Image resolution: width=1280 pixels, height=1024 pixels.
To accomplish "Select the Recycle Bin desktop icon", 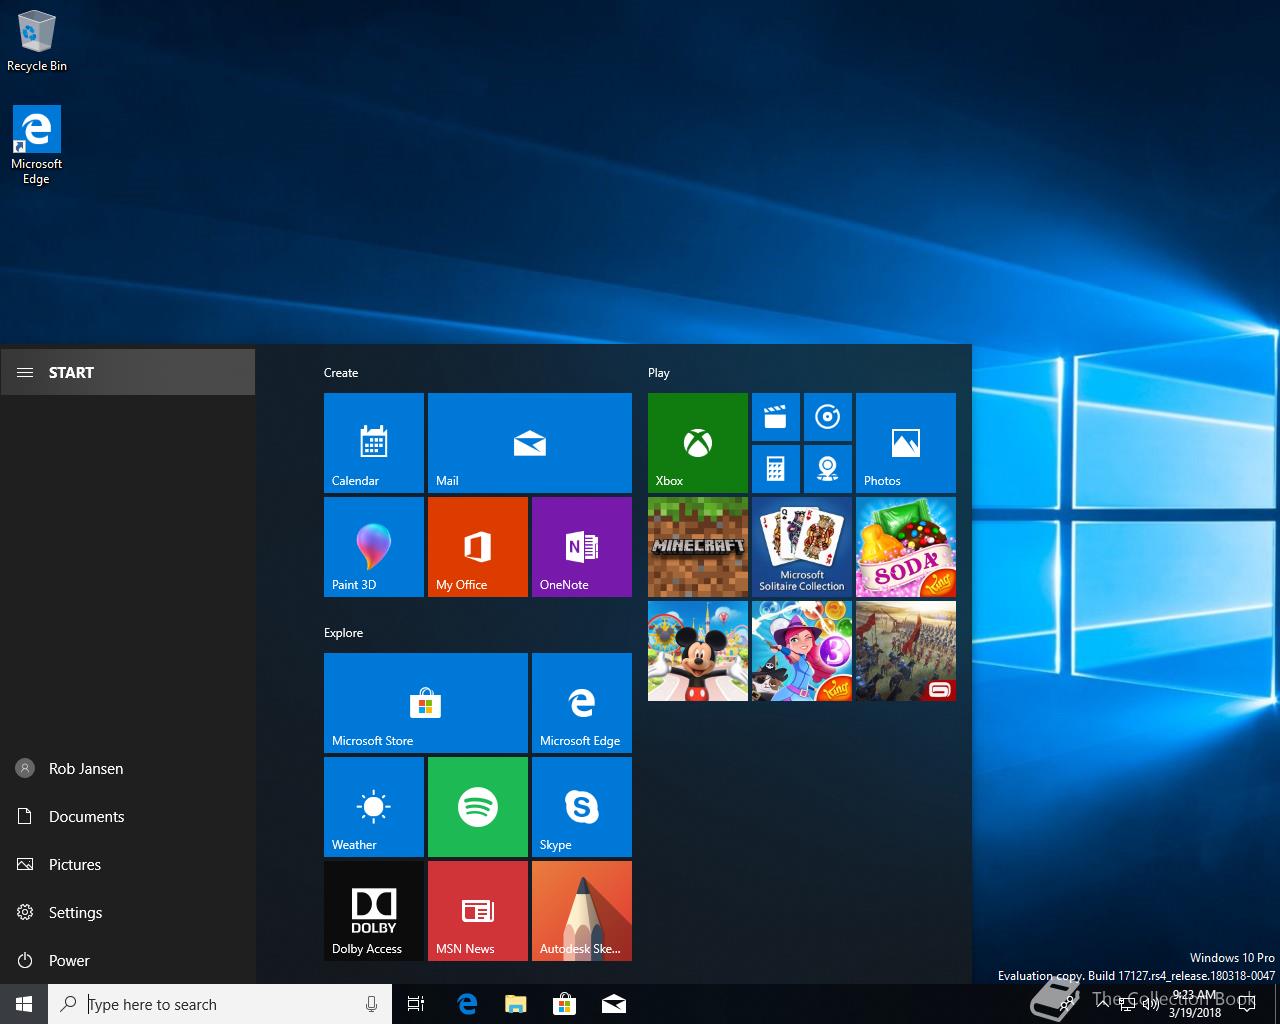I will 37,41.
